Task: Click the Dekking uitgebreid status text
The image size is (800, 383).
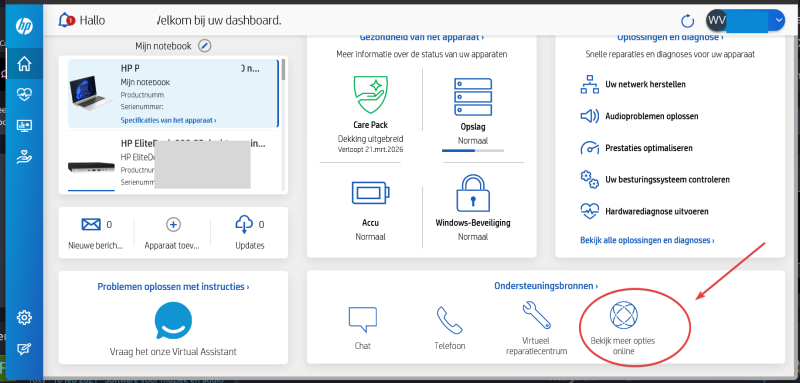Action: (370, 139)
